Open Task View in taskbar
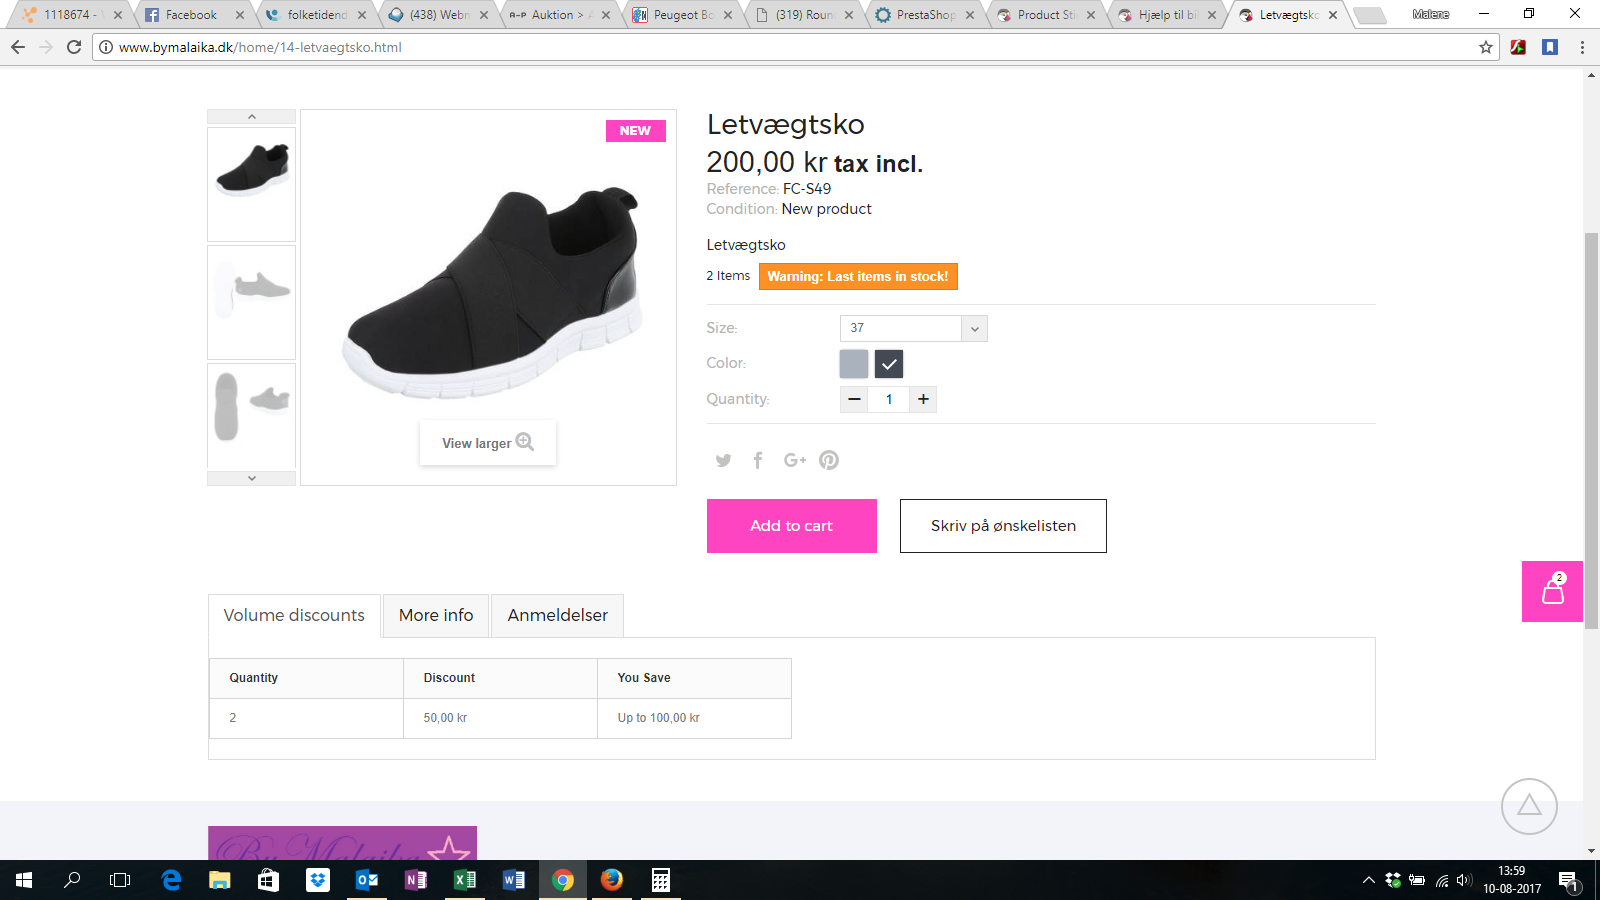The image size is (1600, 900). coord(120,880)
